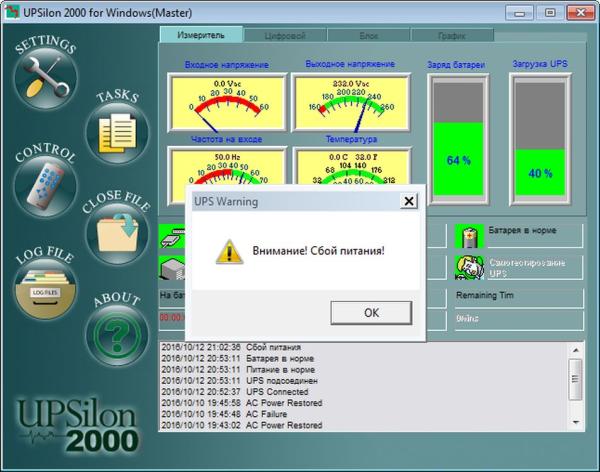Click the Батарея в норме status label

522,230
